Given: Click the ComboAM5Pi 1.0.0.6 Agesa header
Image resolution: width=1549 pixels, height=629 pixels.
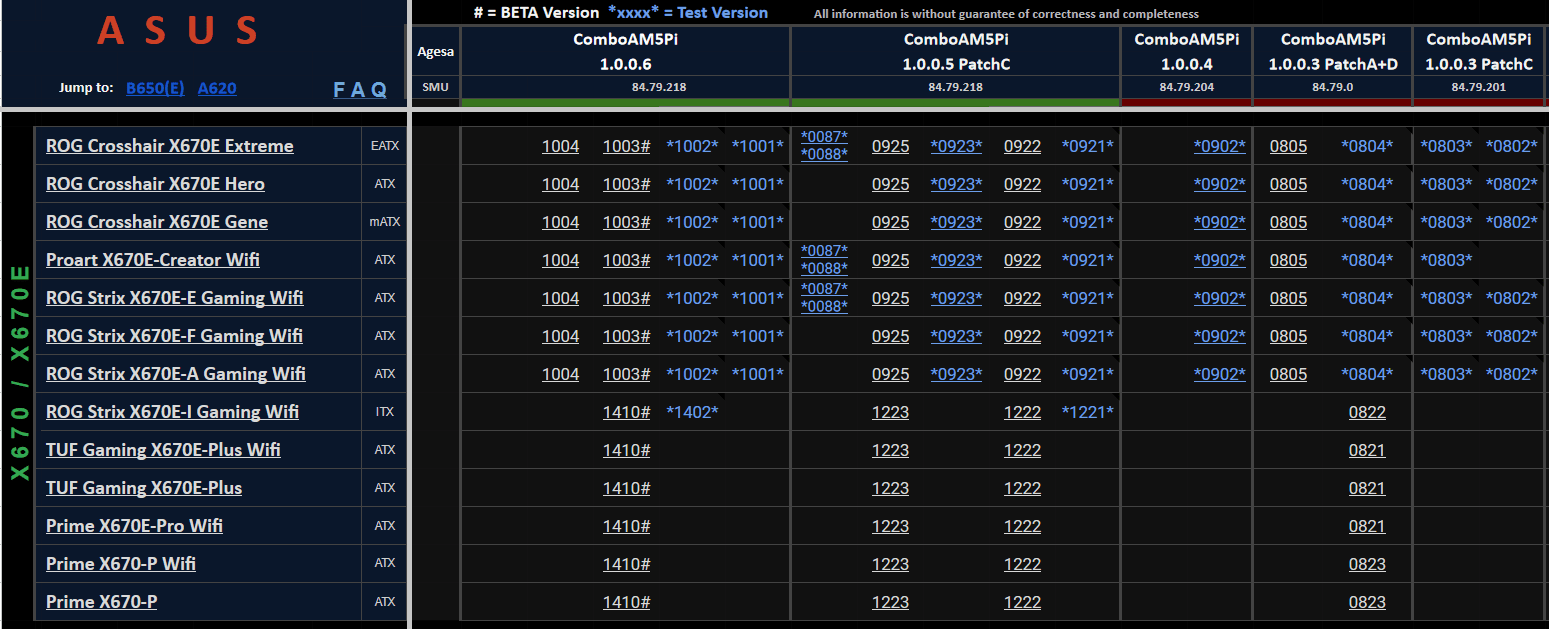Looking at the screenshot, I should click(x=626, y=51).
